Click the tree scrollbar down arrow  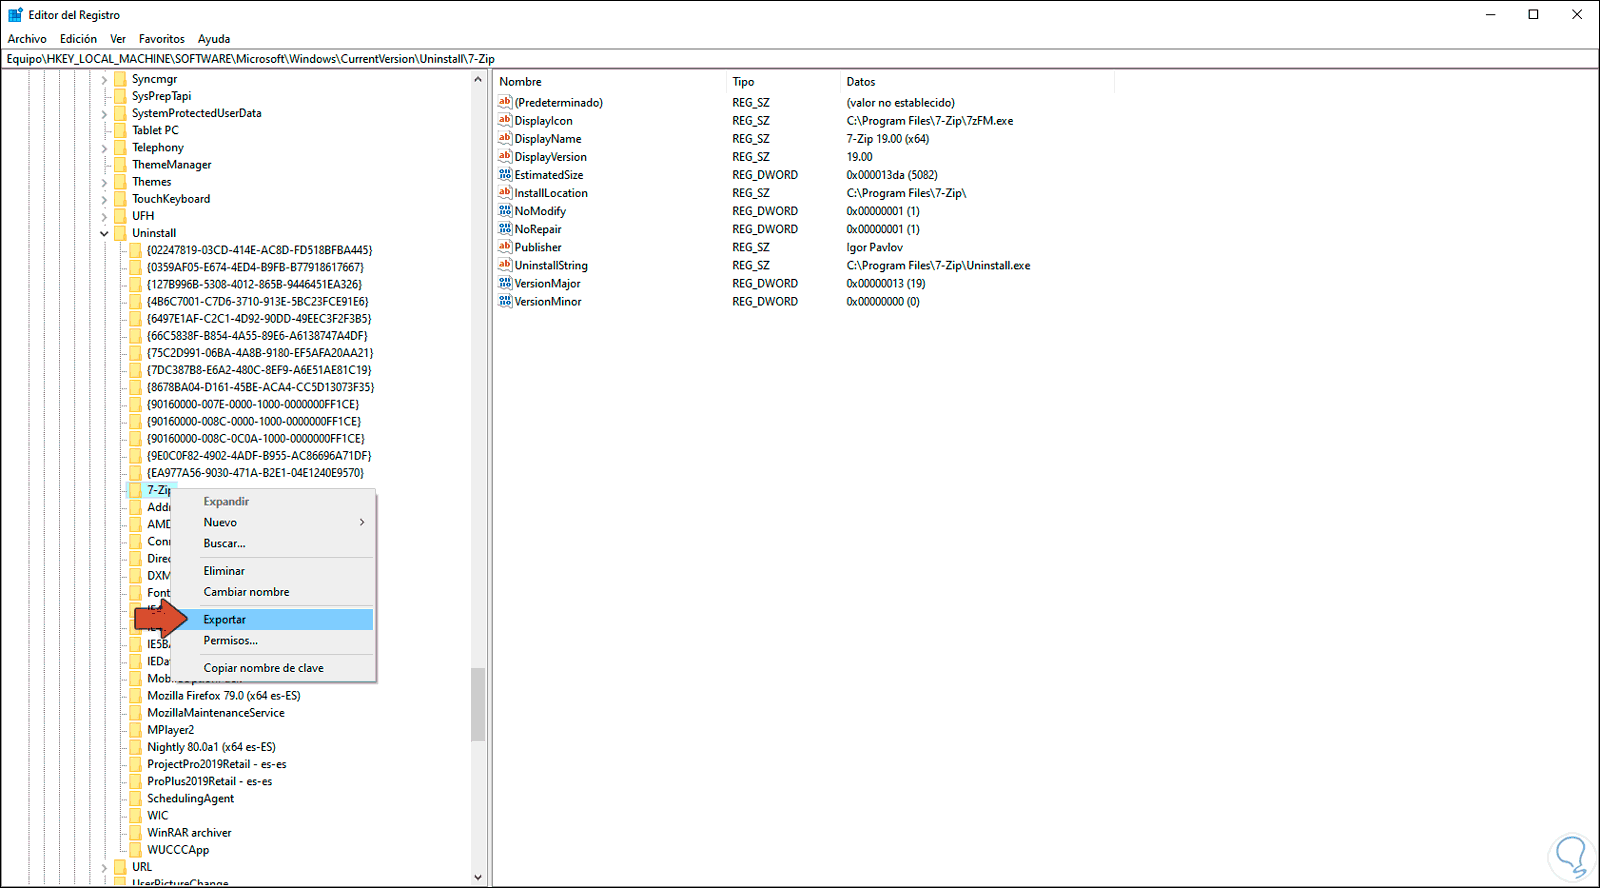point(478,877)
